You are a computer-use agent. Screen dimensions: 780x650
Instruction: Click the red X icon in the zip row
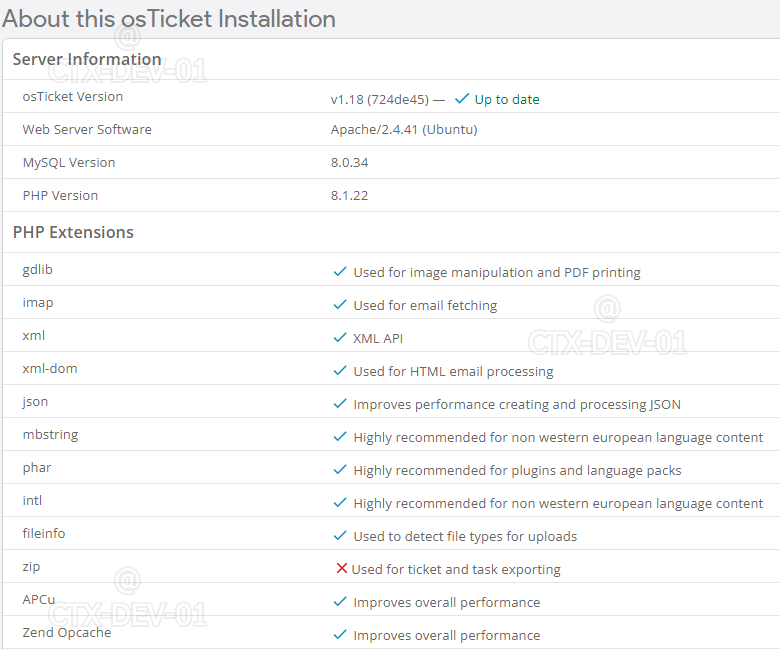tap(341, 568)
